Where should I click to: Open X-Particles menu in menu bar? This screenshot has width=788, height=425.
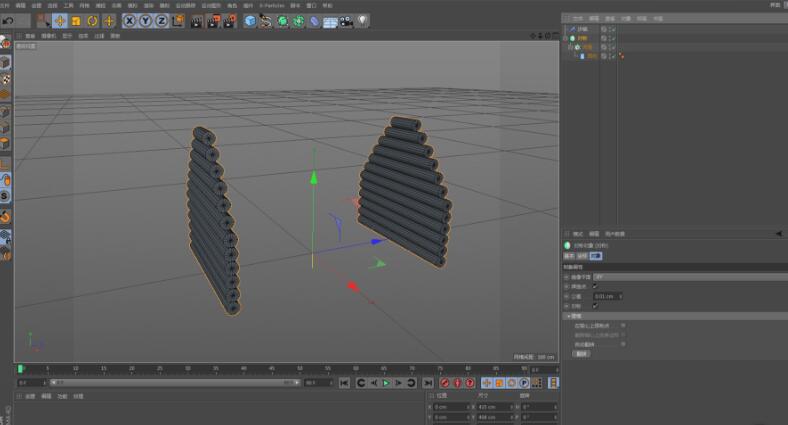[x=271, y=5]
